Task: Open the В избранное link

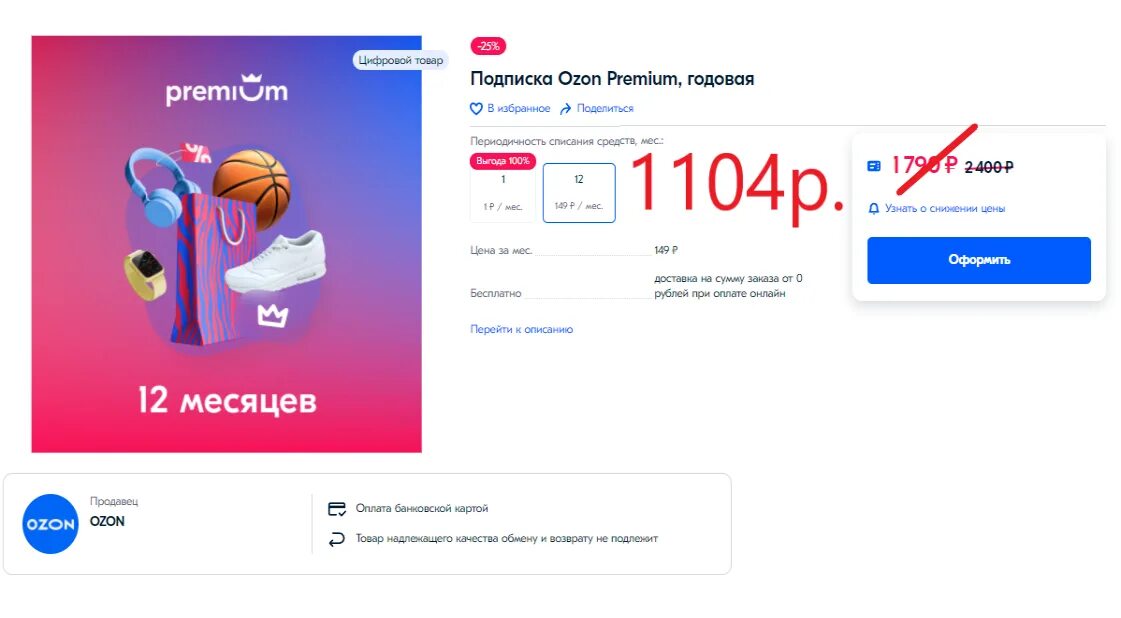Action: pyautogui.click(x=519, y=109)
